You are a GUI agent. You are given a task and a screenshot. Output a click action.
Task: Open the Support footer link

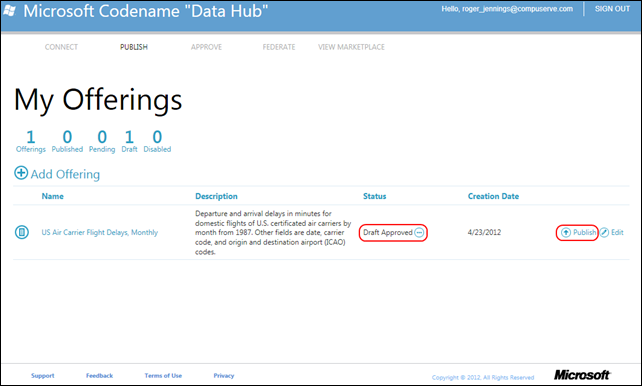pyautogui.click(x=43, y=376)
